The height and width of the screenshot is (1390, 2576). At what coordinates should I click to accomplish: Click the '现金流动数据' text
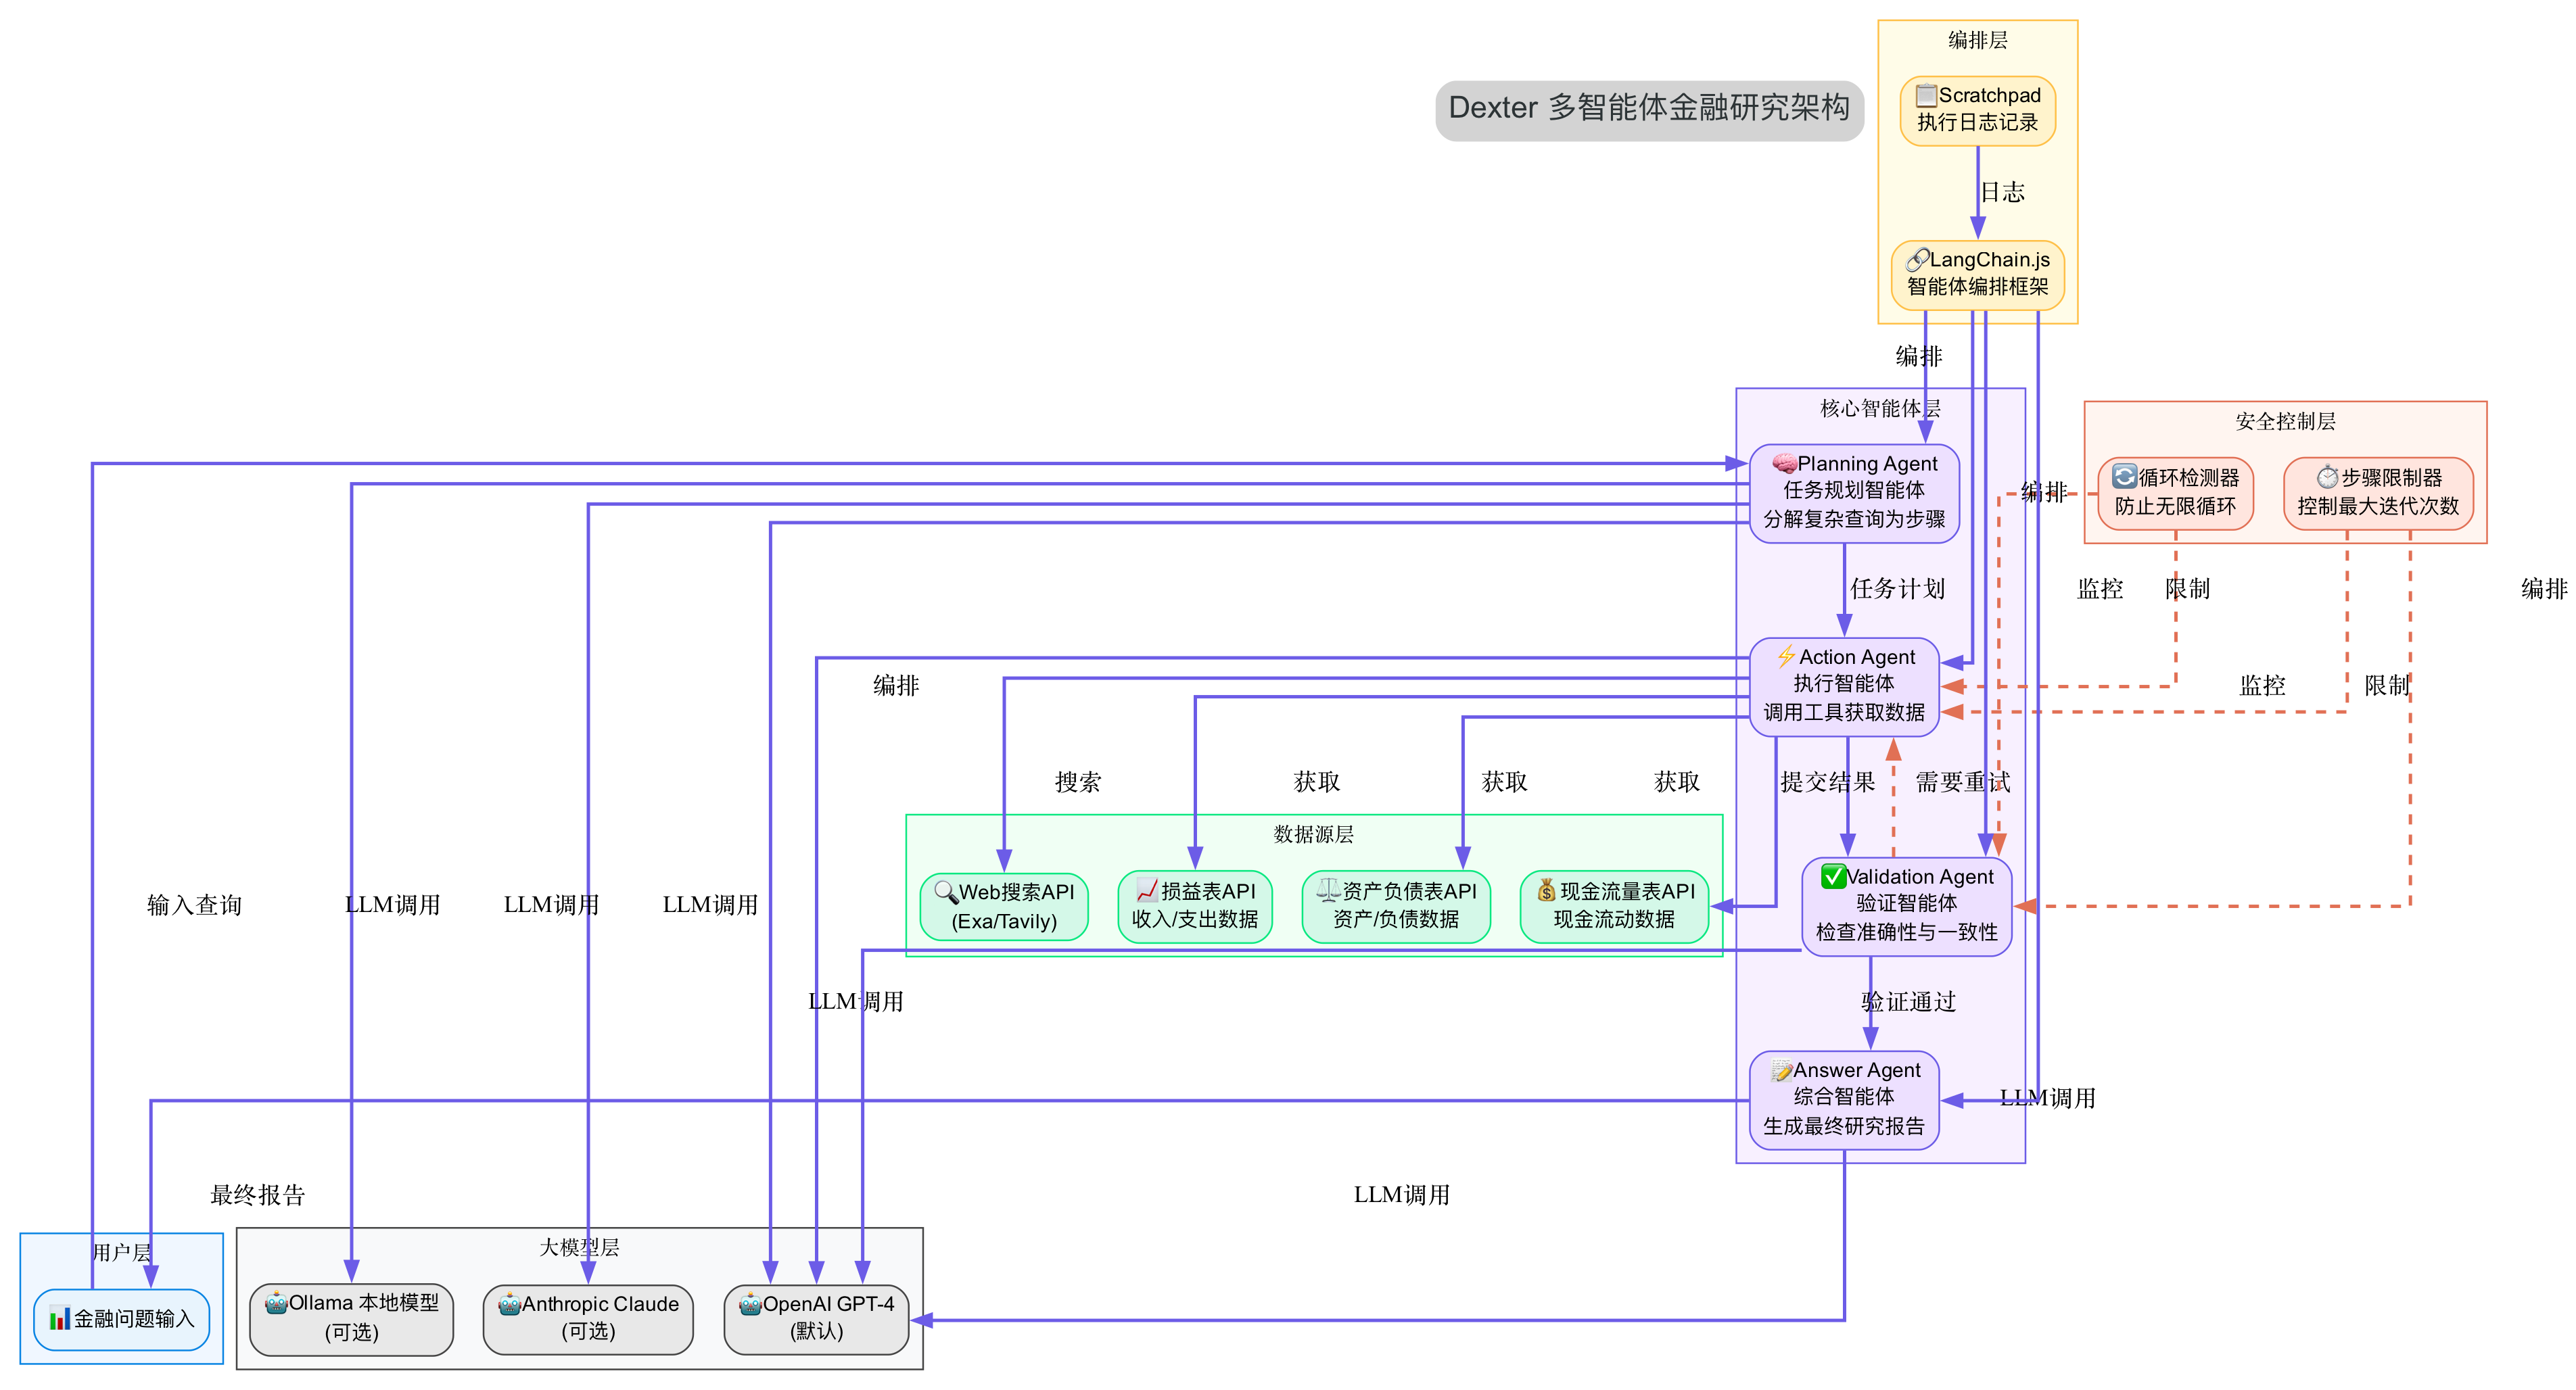[x=1613, y=919]
